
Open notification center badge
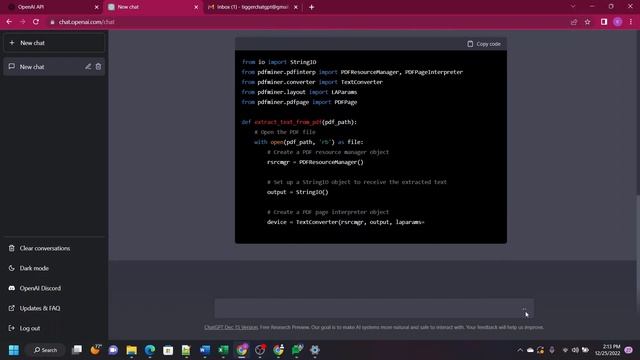point(629,350)
